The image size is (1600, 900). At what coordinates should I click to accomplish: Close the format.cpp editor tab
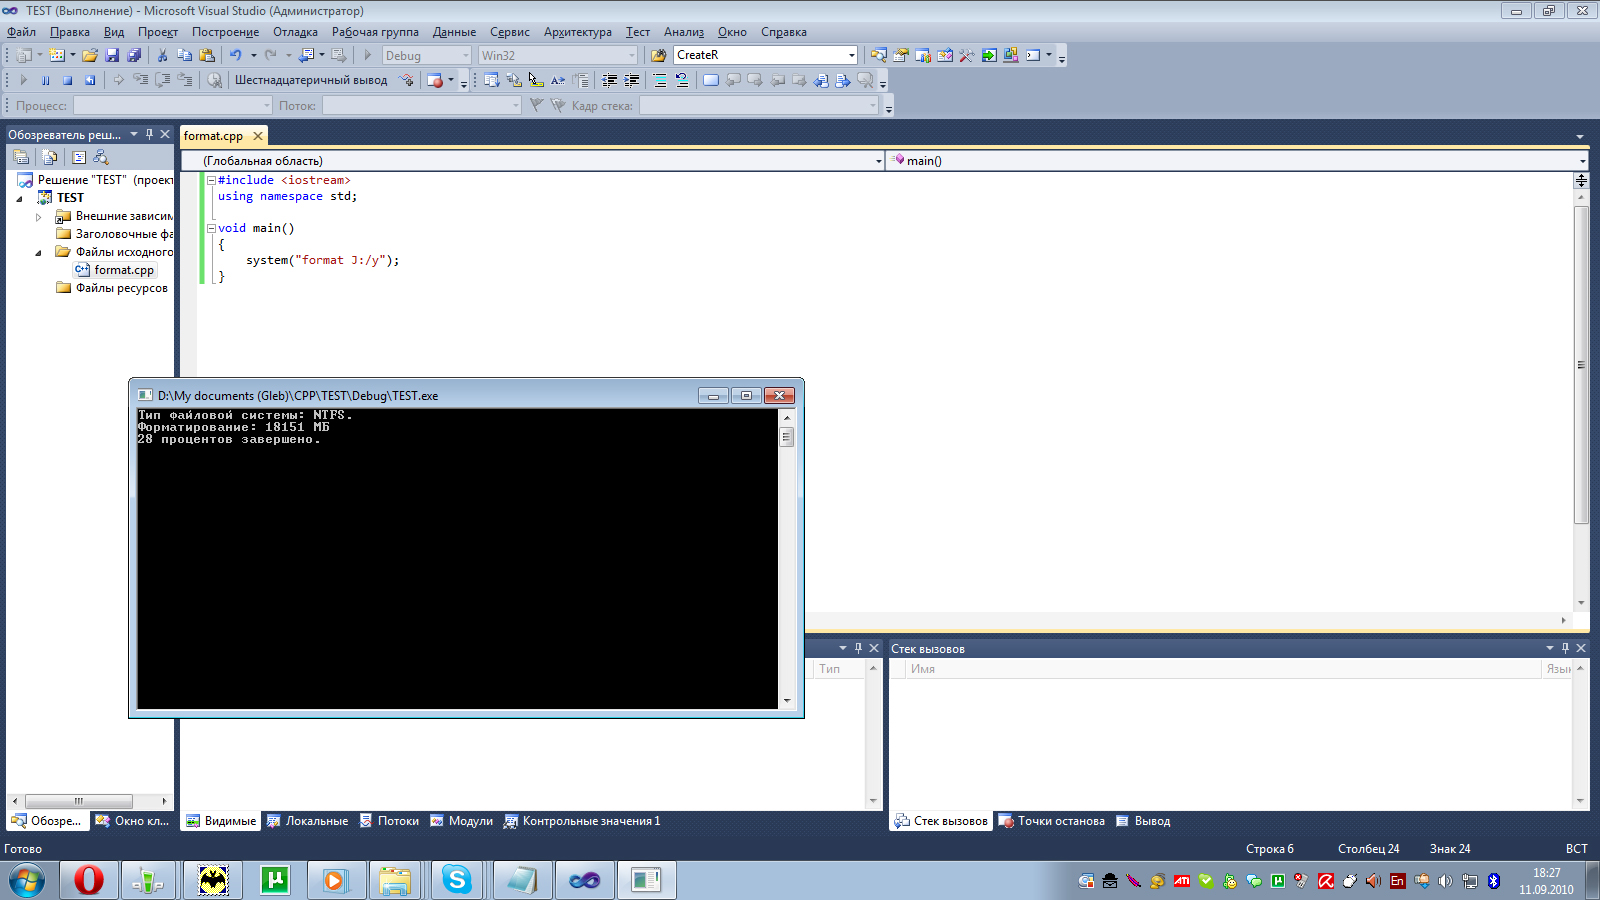(x=258, y=136)
